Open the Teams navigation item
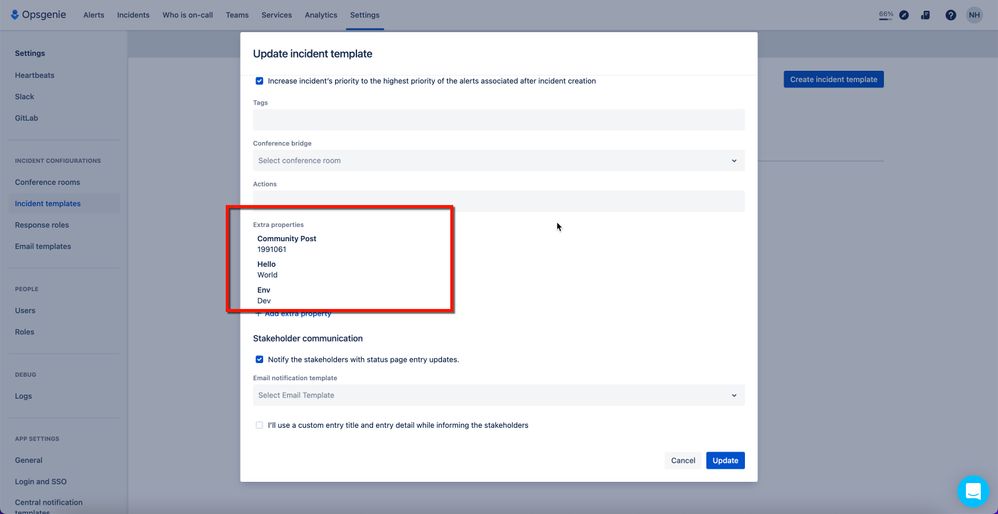This screenshot has height=514, width=998. tap(237, 15)
